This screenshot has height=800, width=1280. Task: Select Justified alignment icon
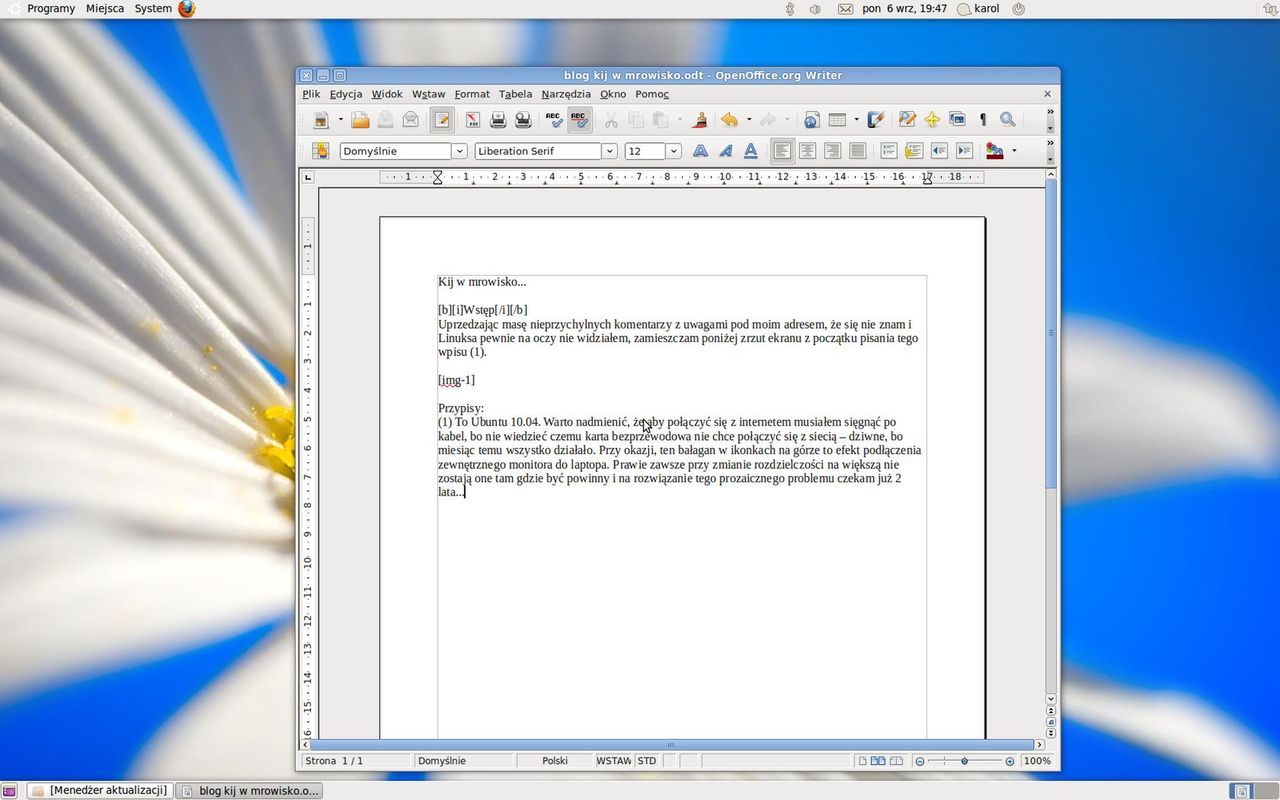coord(857,151)
